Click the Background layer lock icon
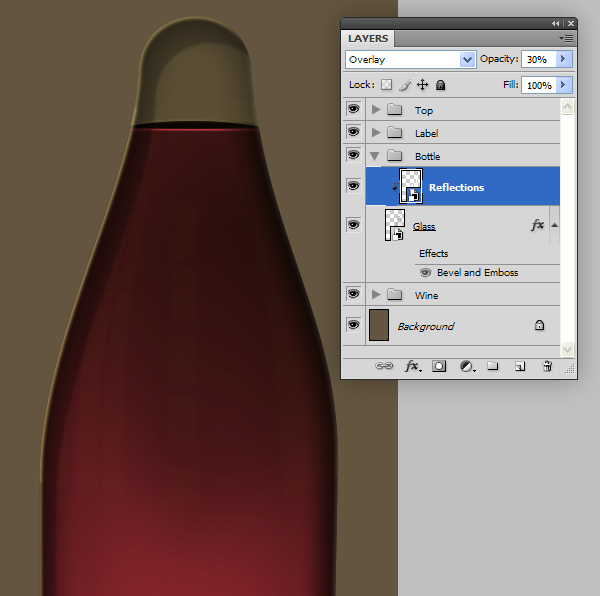600x596 pixels. (x=539, y=325)
